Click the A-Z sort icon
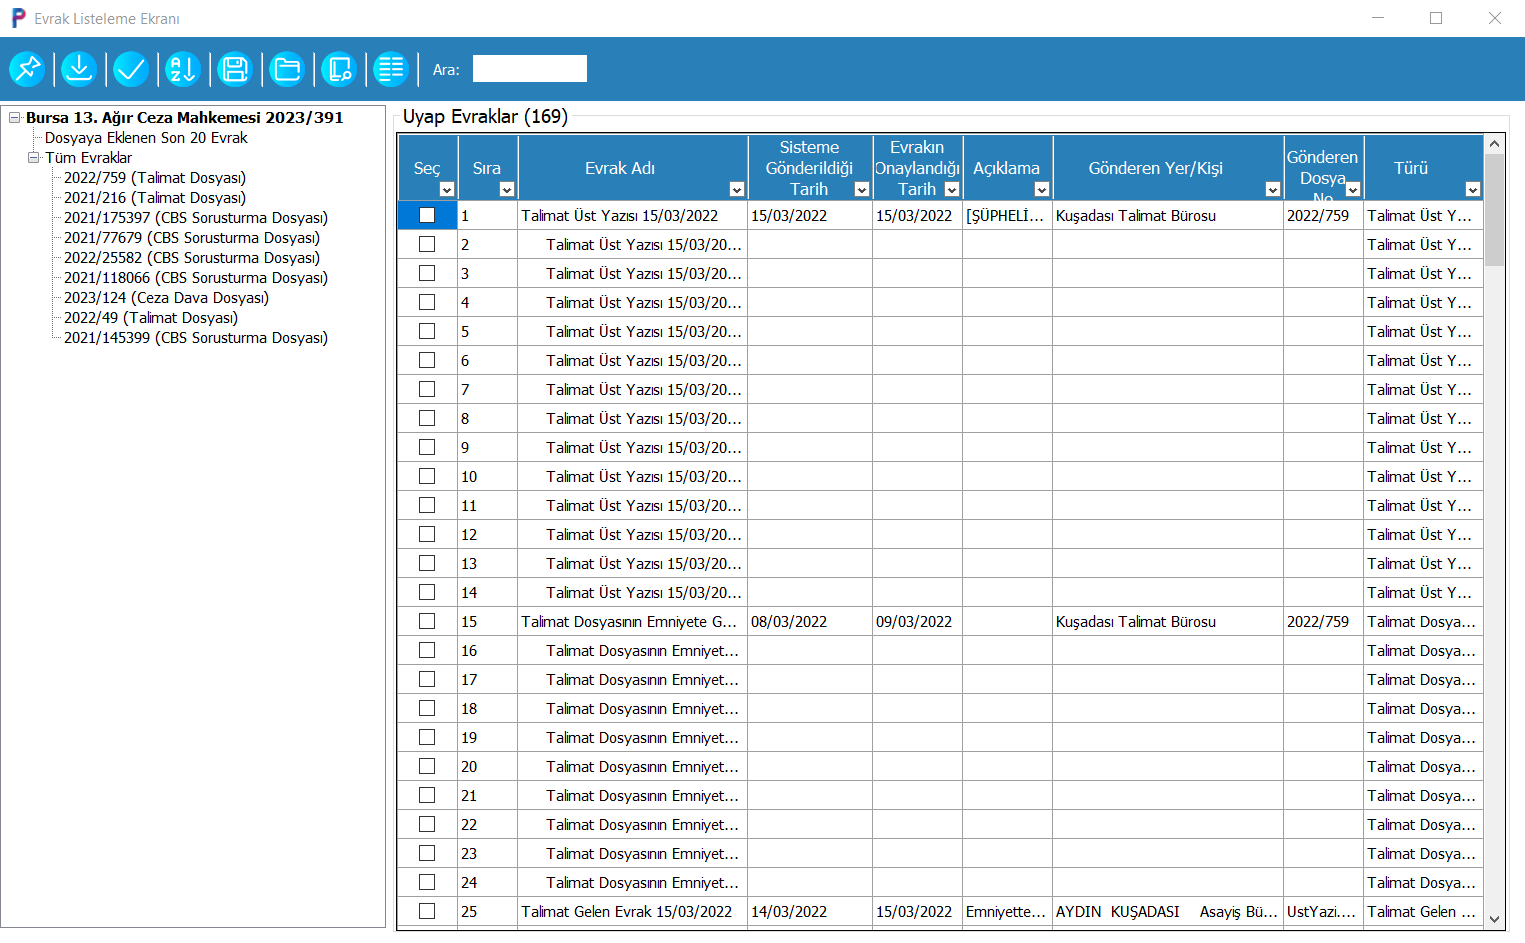Image resolution: width=1525 pixels, height=943 pixels. (183, 69)
